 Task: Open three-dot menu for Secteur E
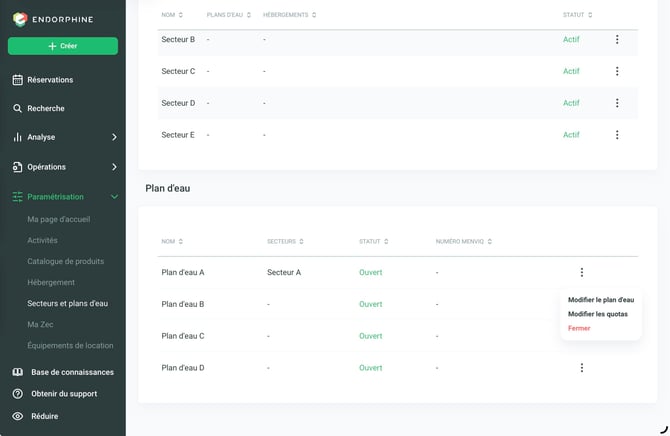(617, 135)
